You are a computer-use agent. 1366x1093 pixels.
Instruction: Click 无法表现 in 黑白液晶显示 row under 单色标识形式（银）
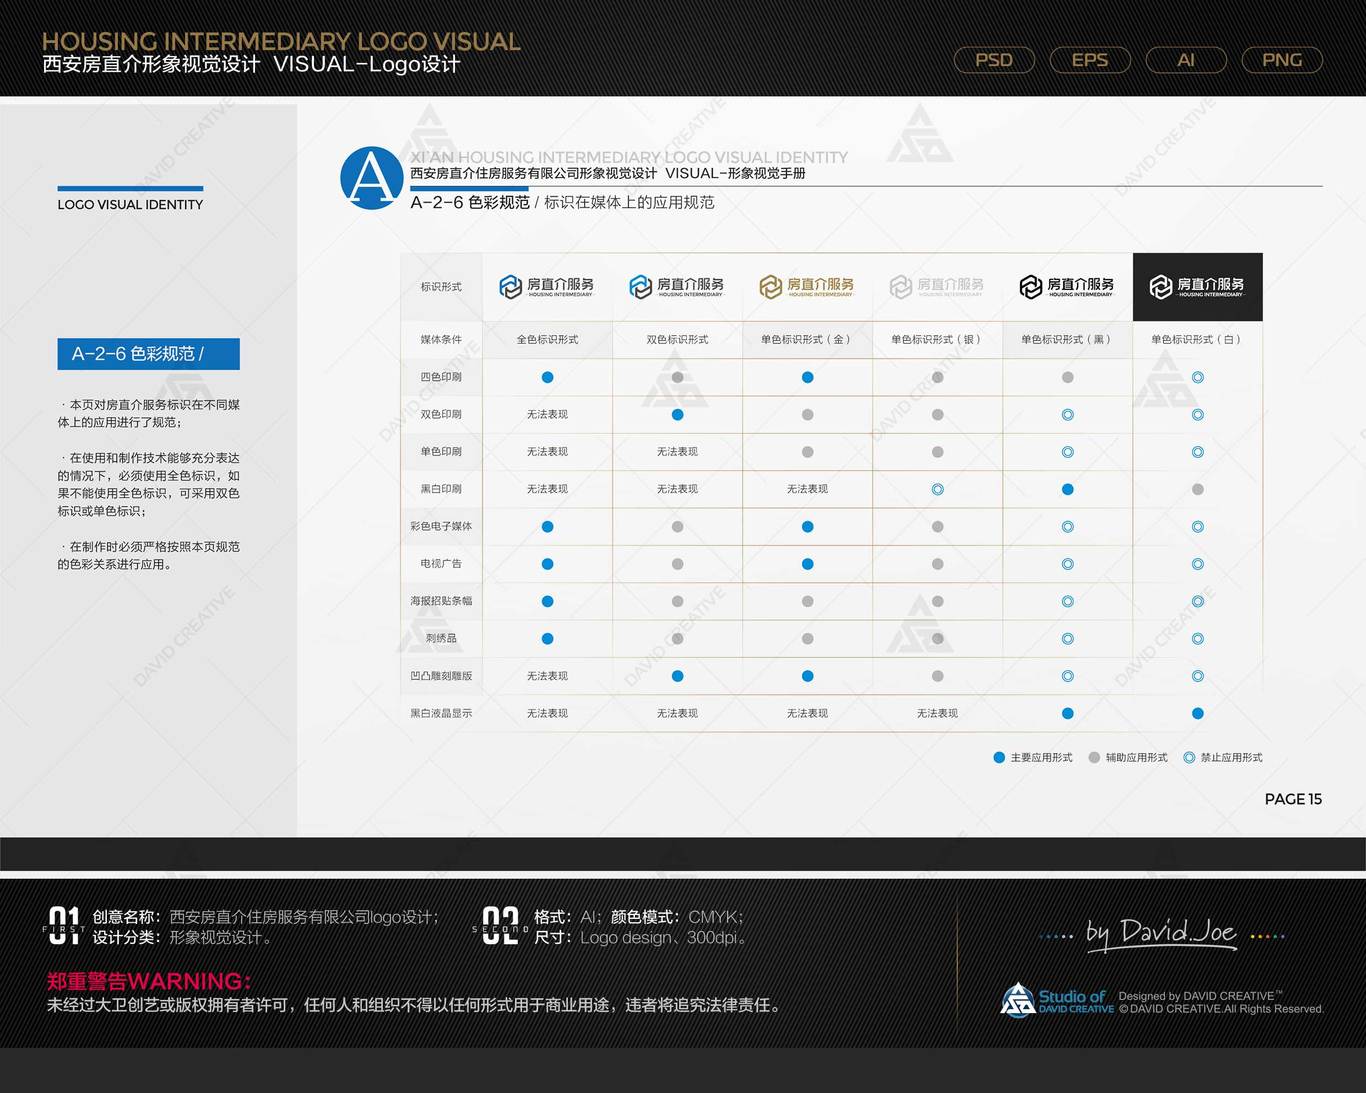[937, 713]
